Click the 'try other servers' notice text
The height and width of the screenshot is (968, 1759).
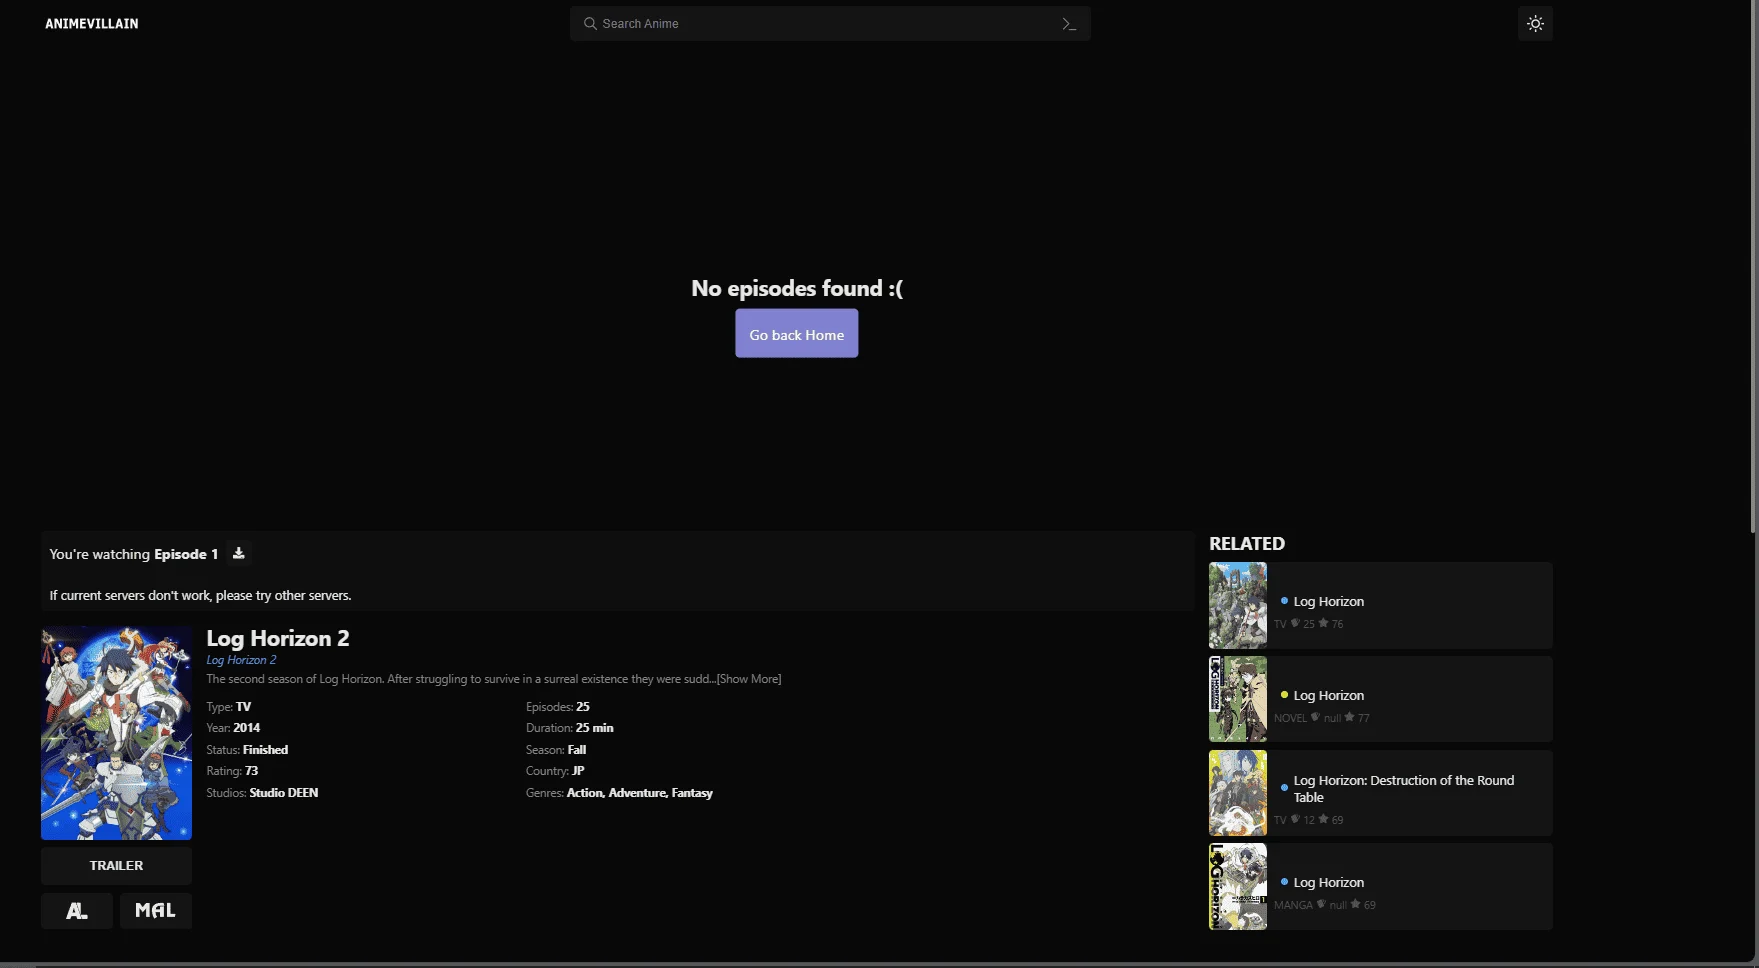[x=201, y=595]
